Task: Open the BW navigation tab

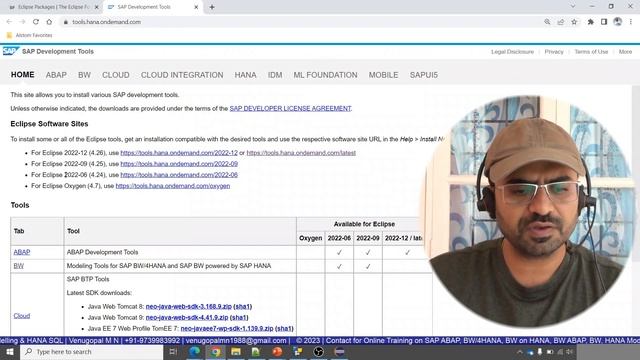Action: [x=84, y=75]
